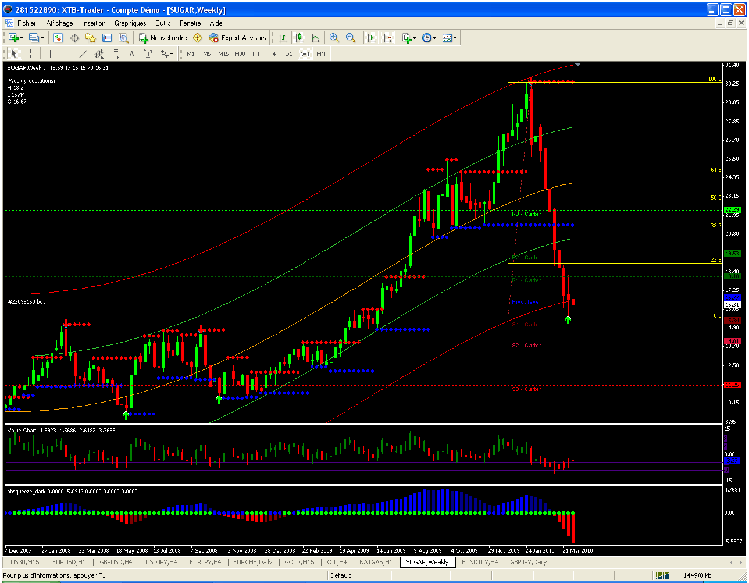Select the crosshair cursor tool
The image size is (749, 583).
pyautogui.click(x=29, y=54)
